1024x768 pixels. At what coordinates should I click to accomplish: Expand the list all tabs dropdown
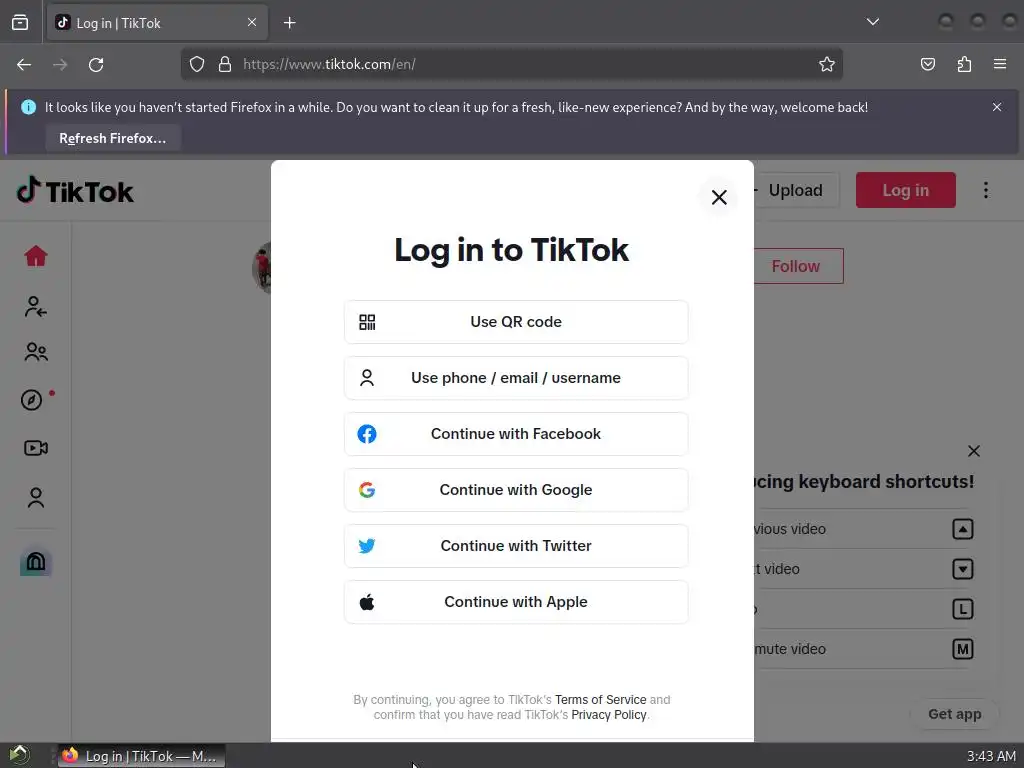(872, 22)
